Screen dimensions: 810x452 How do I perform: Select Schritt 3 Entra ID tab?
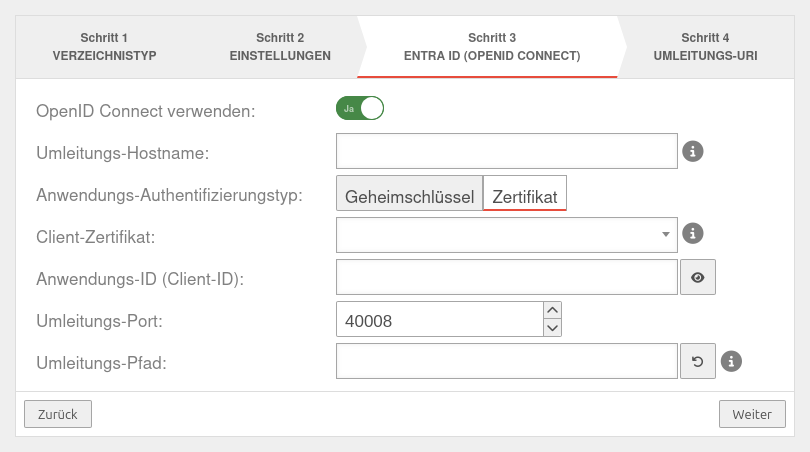click(x=491, y=47)
